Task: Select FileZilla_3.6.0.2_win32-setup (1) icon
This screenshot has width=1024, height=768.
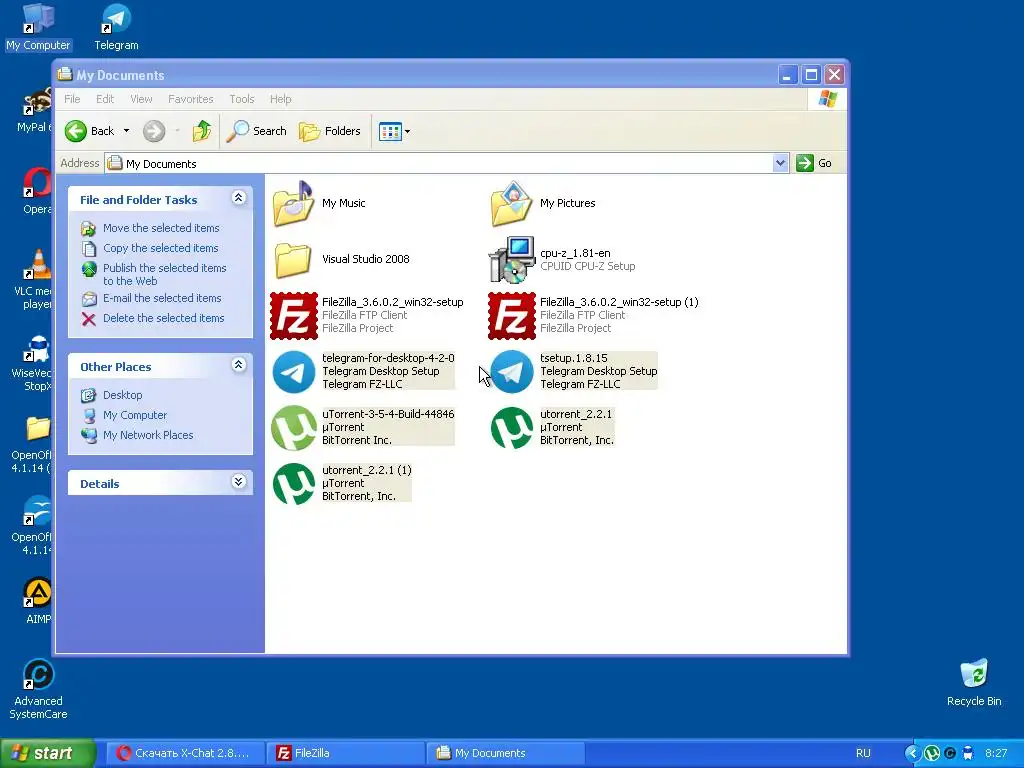Action: pyautogui.click(x=511, y=316)
